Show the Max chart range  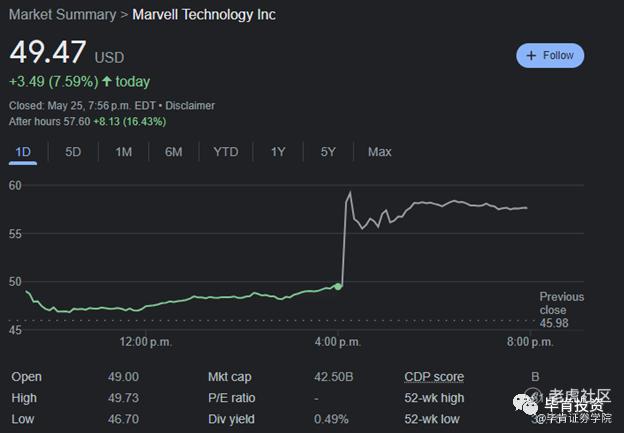379,152
